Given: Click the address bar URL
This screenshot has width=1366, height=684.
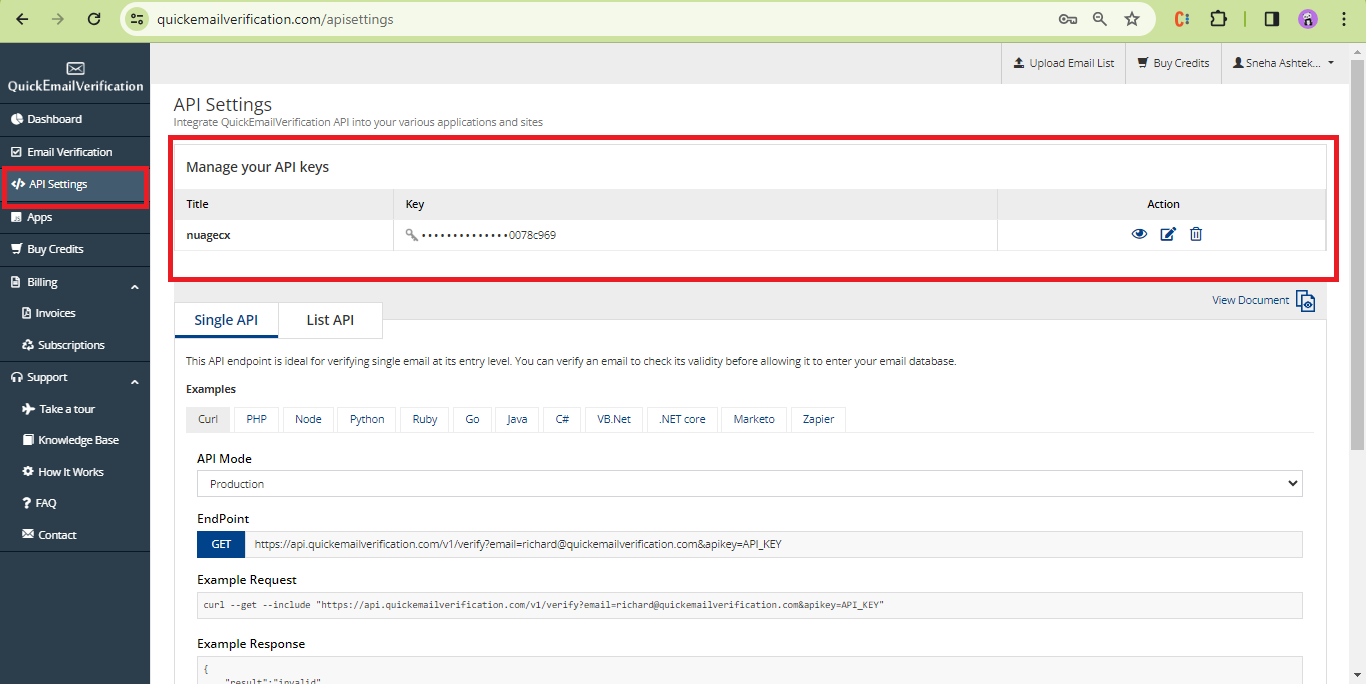Looking at the screenshot, I should (275, 19).
